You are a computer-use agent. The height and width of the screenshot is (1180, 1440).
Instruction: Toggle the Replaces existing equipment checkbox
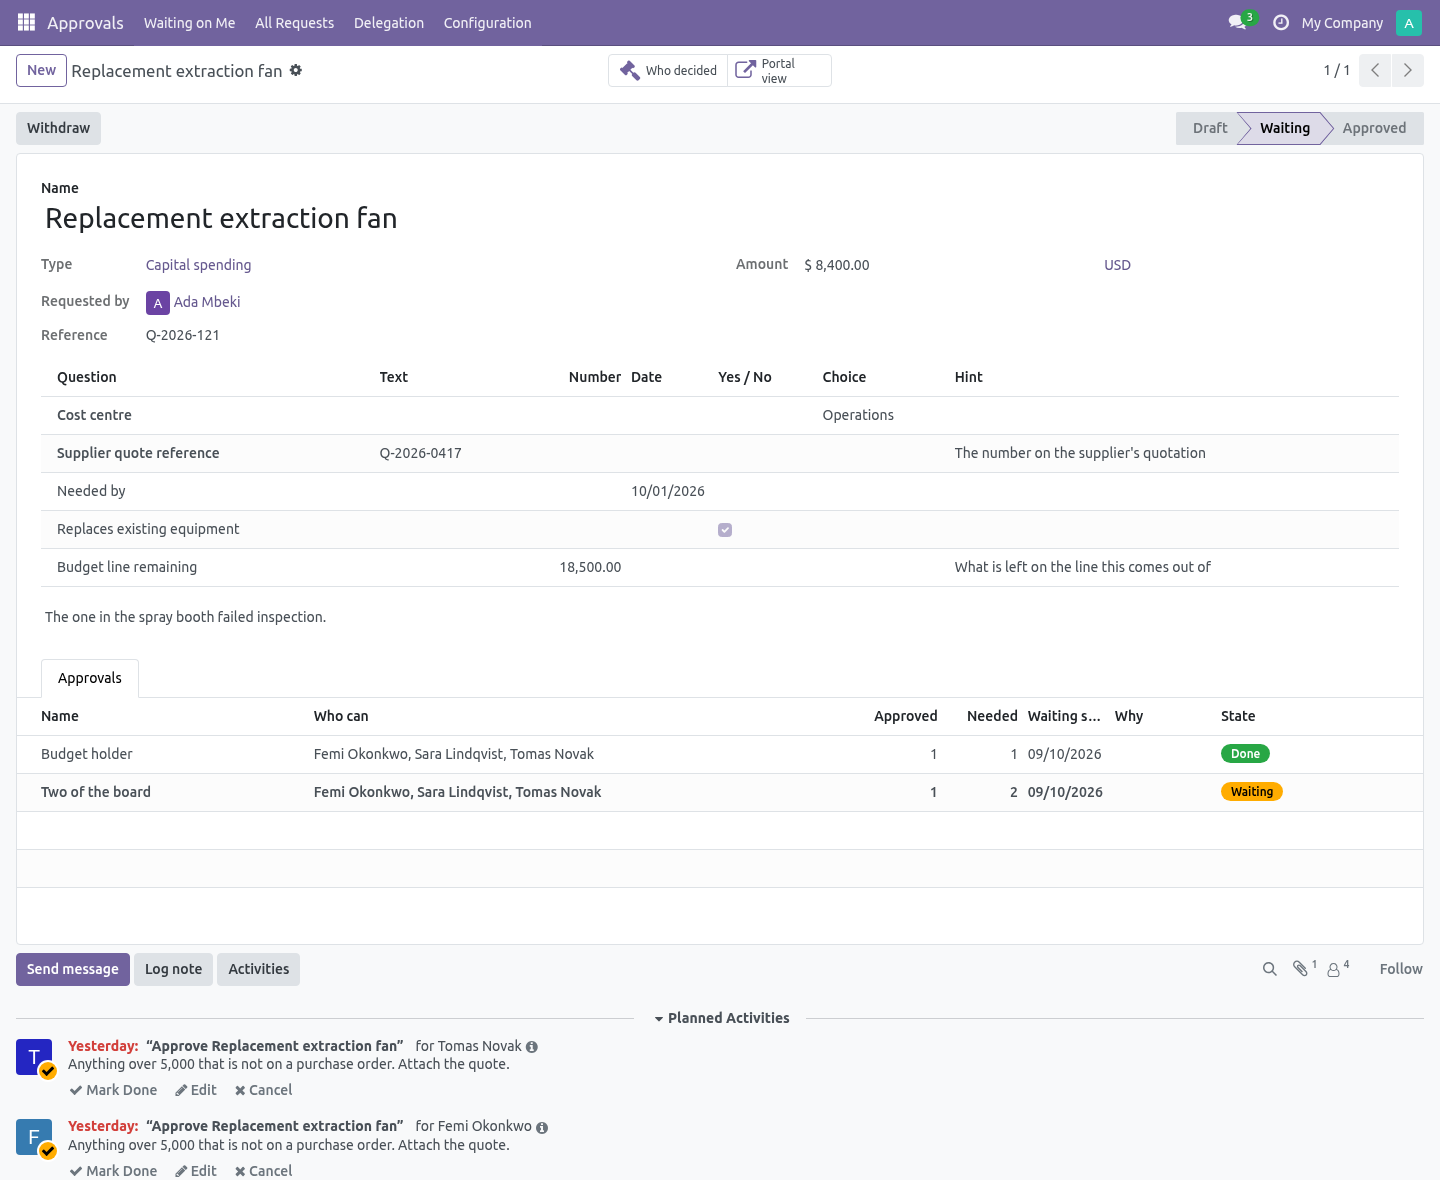725,530
